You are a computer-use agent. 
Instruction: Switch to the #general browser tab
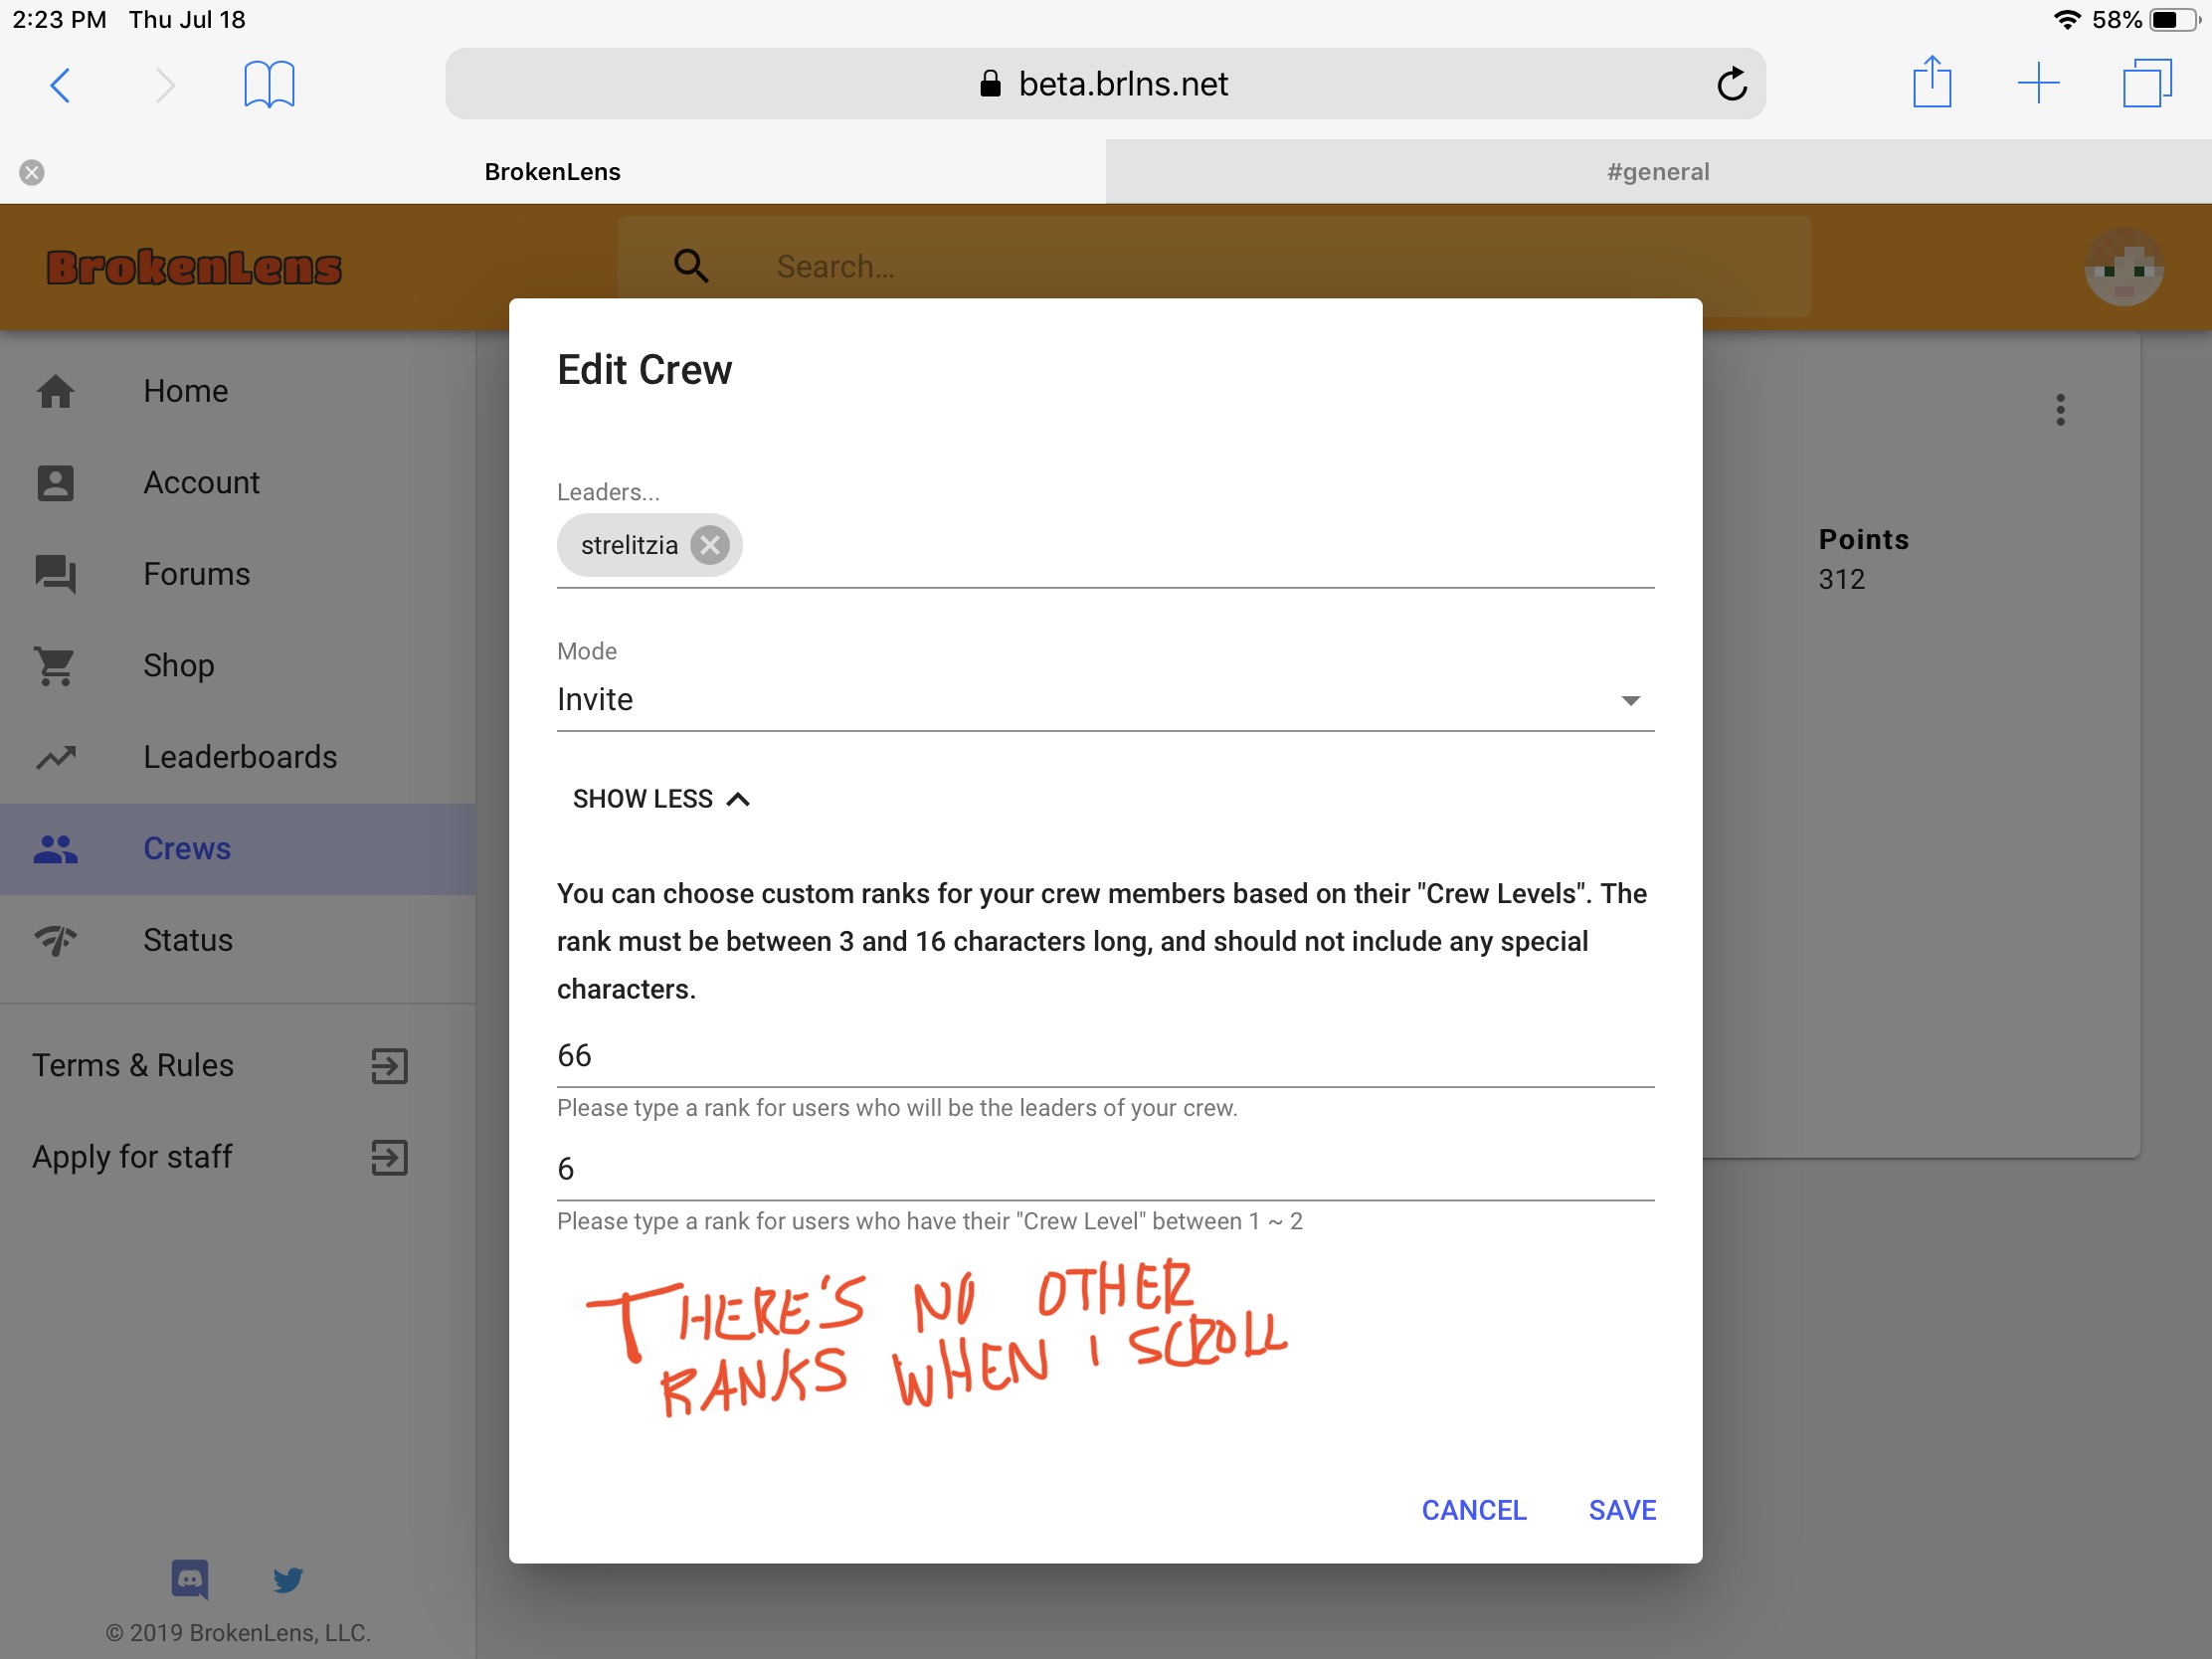coord(1658,172)
